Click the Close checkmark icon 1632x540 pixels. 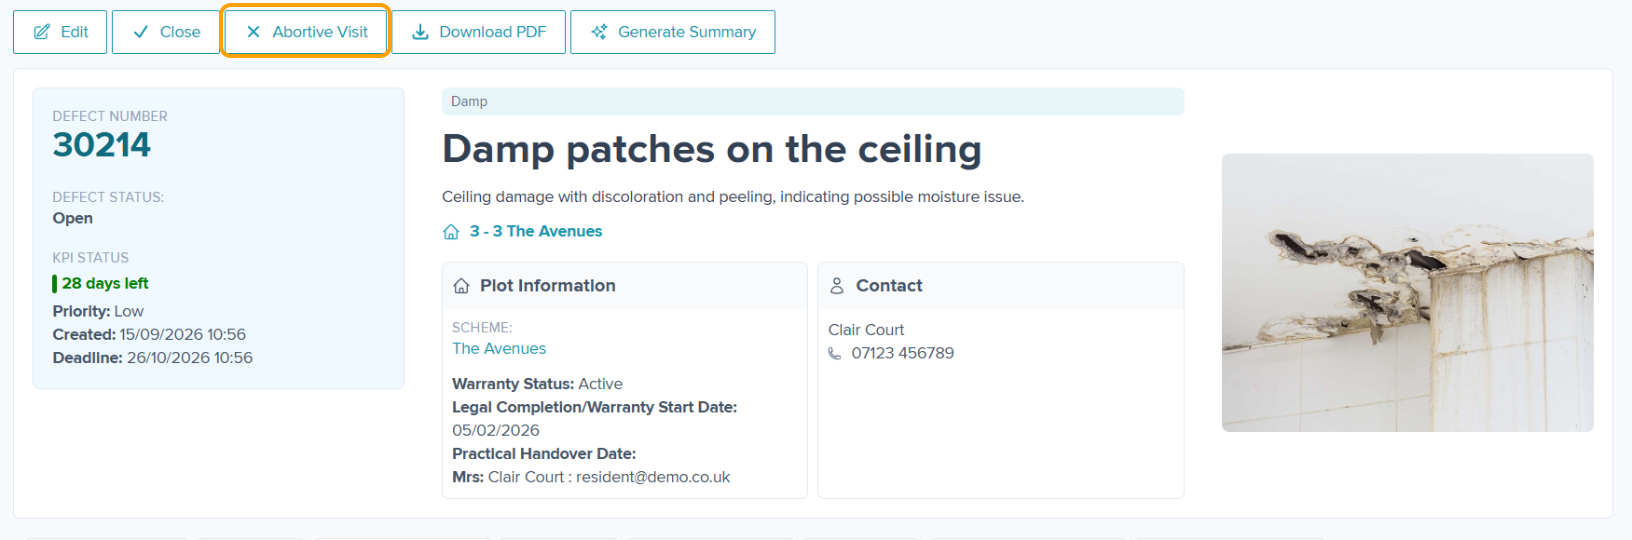(141, 32)
